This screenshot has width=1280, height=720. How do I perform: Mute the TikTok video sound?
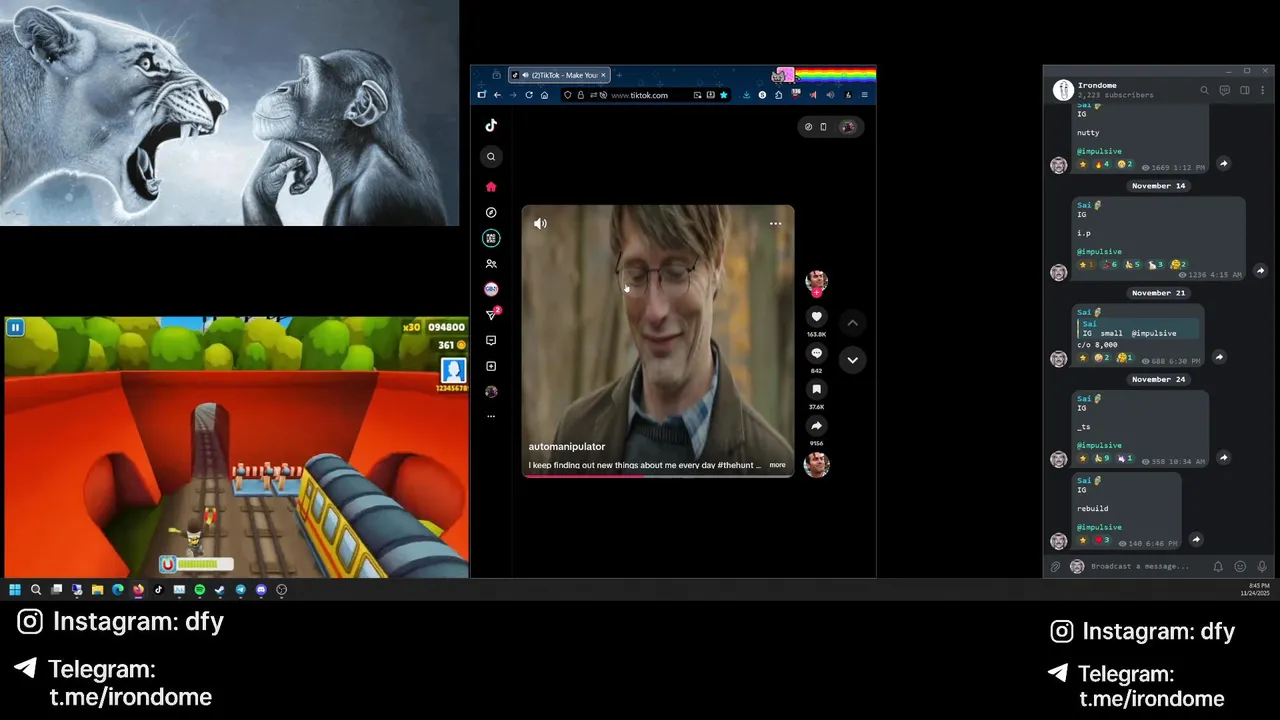point(540,224)
